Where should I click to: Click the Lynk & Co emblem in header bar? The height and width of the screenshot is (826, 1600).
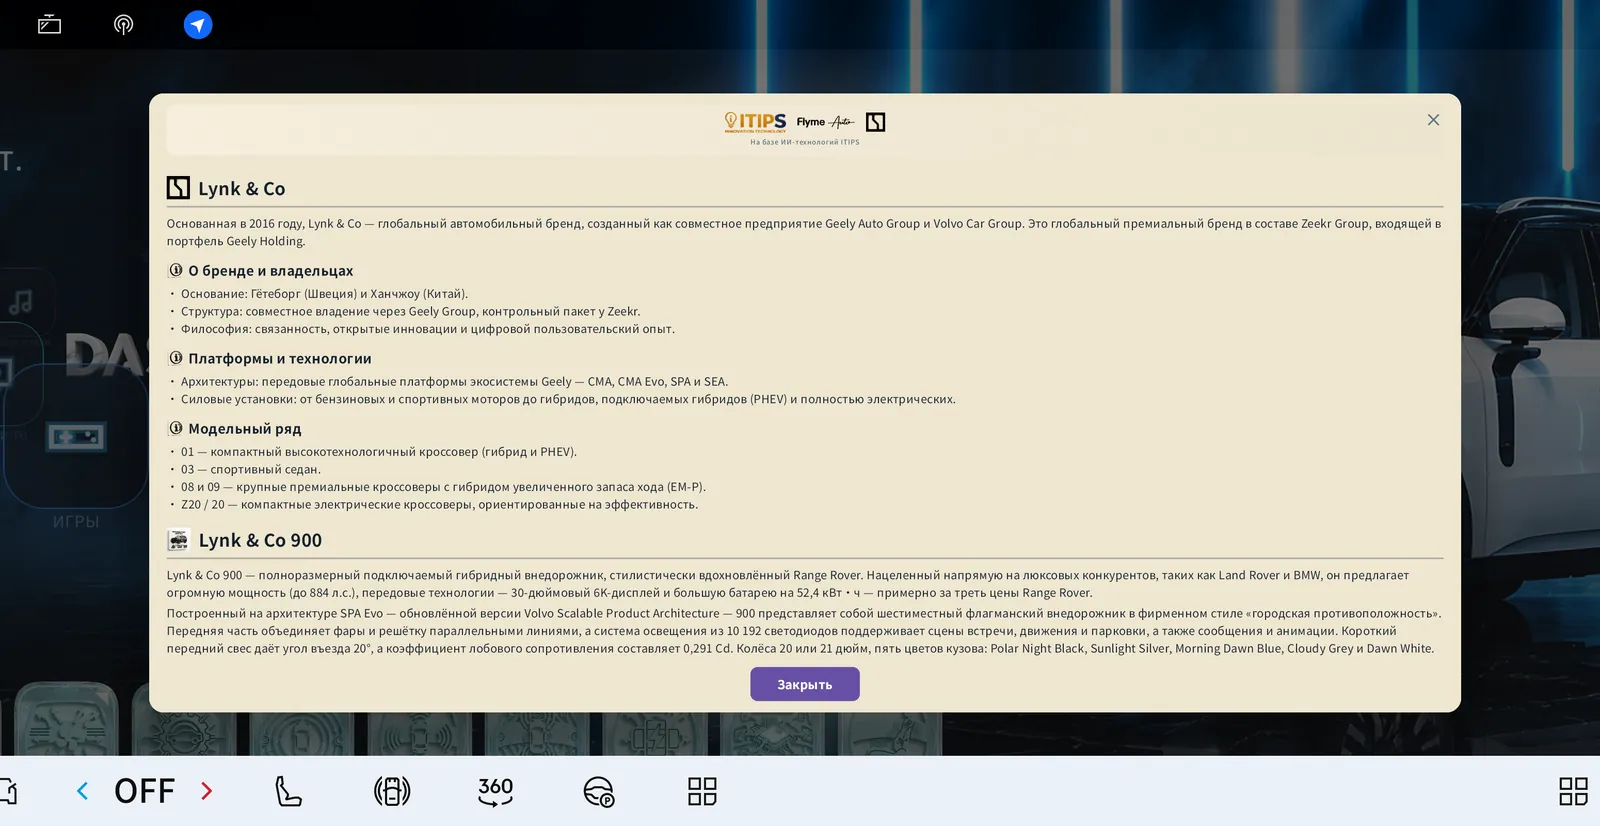pos(875,122)
